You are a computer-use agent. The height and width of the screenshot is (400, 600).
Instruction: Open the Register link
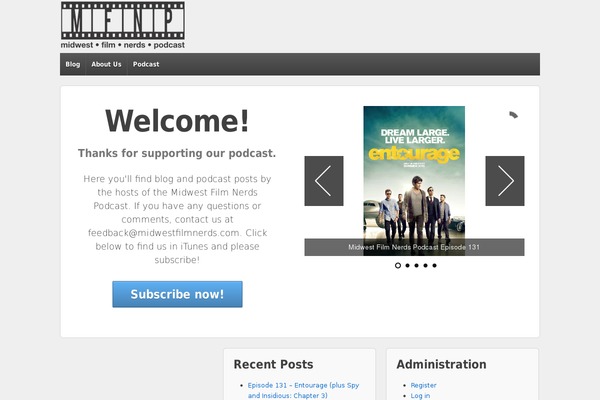pyautogui.click(x=423, y=385)
